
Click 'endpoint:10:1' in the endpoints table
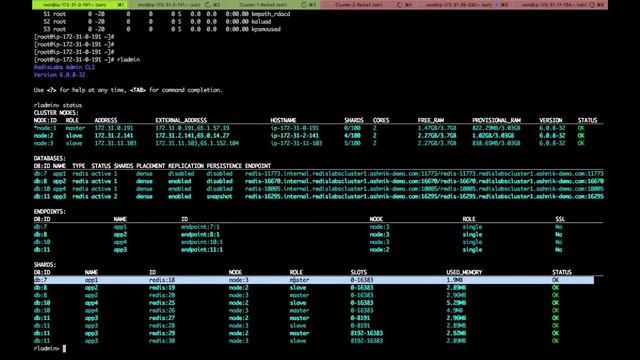(x=202, y=242)
